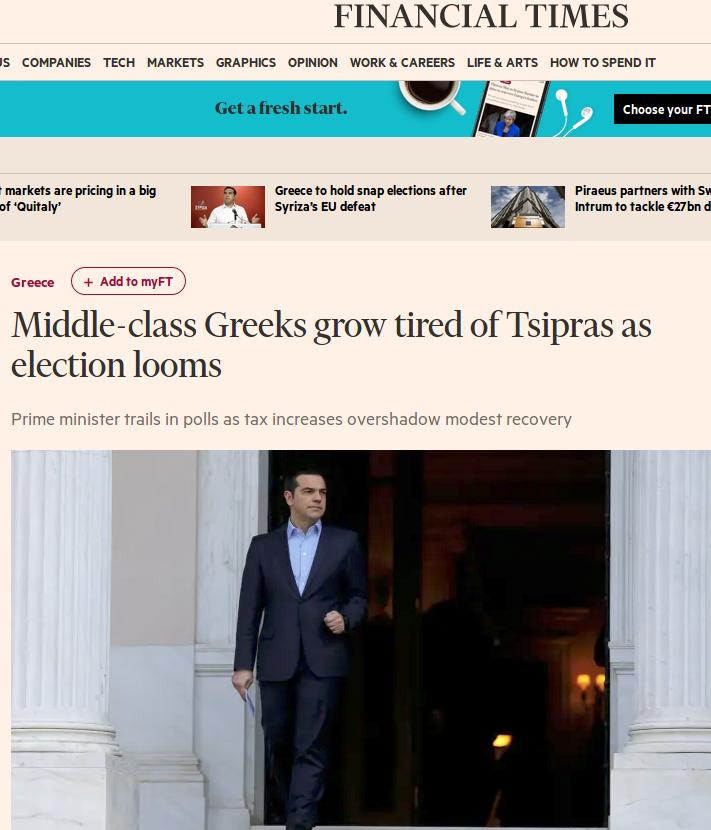Click the main Tsipras article photo
Viewport: 711px width, 830px height.
click(361, 640)
